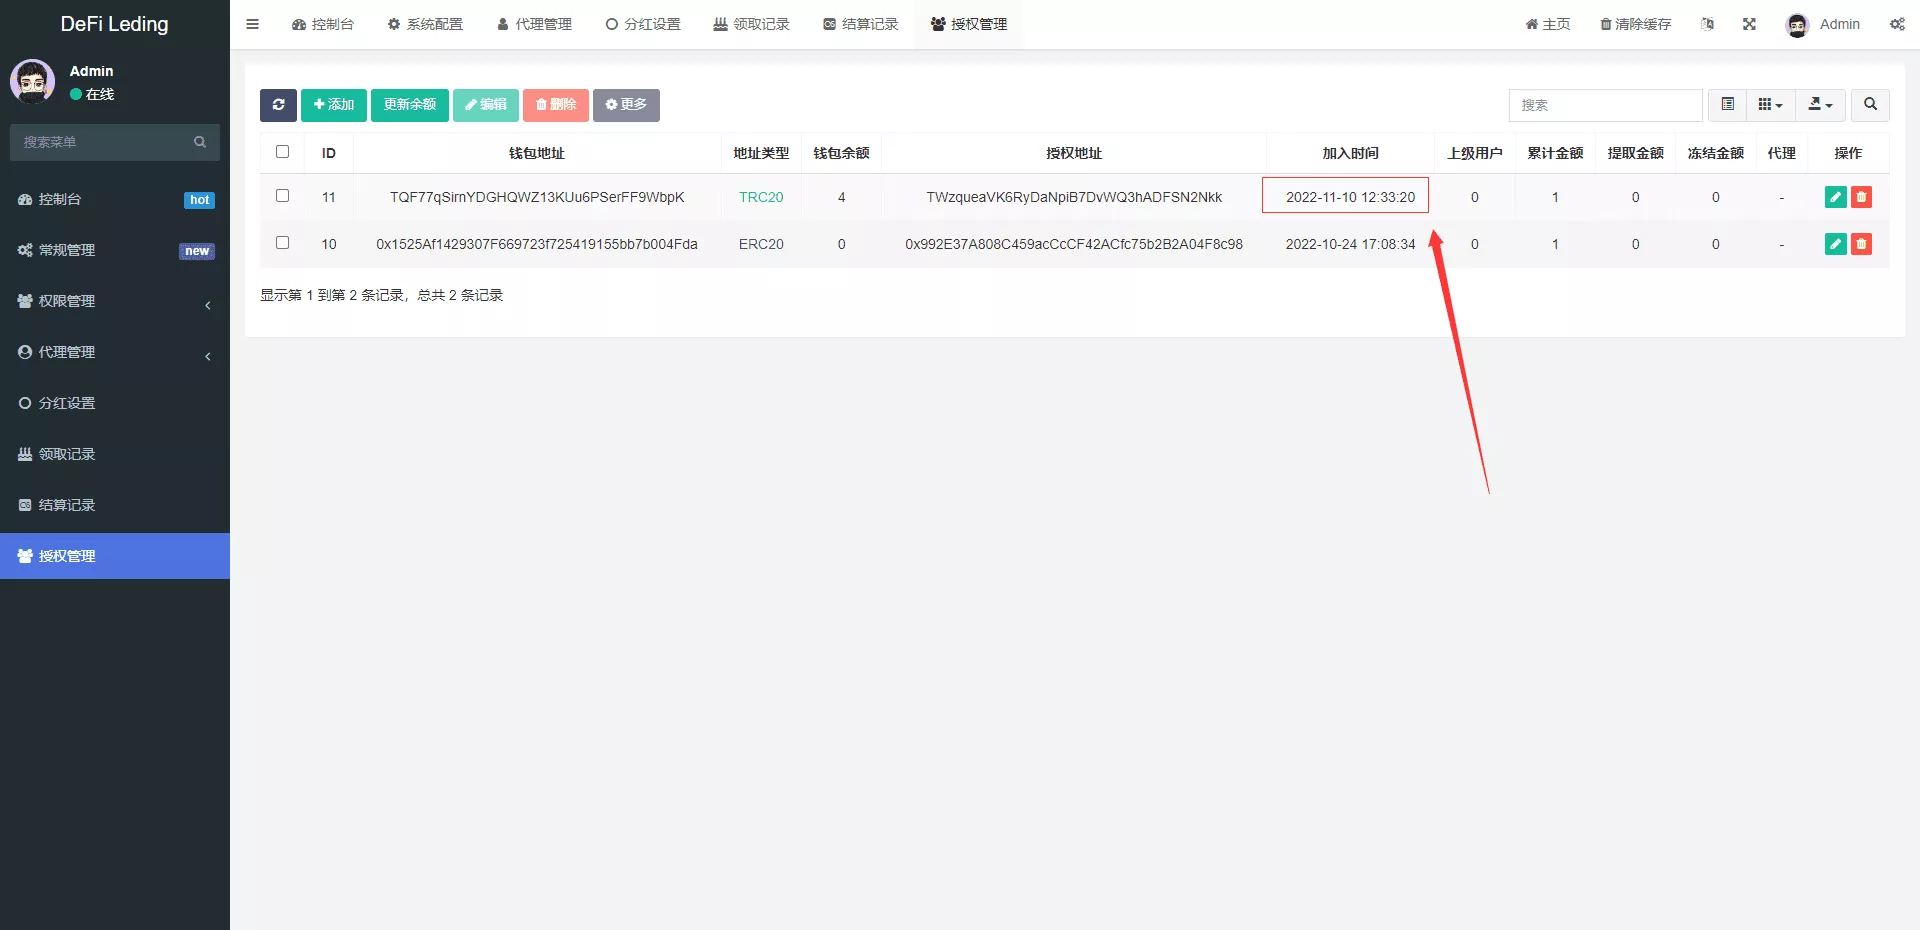Tick the checkbox for row ID 10
This screenshot has width=1920, height=930.
click(x=282, y=243)
